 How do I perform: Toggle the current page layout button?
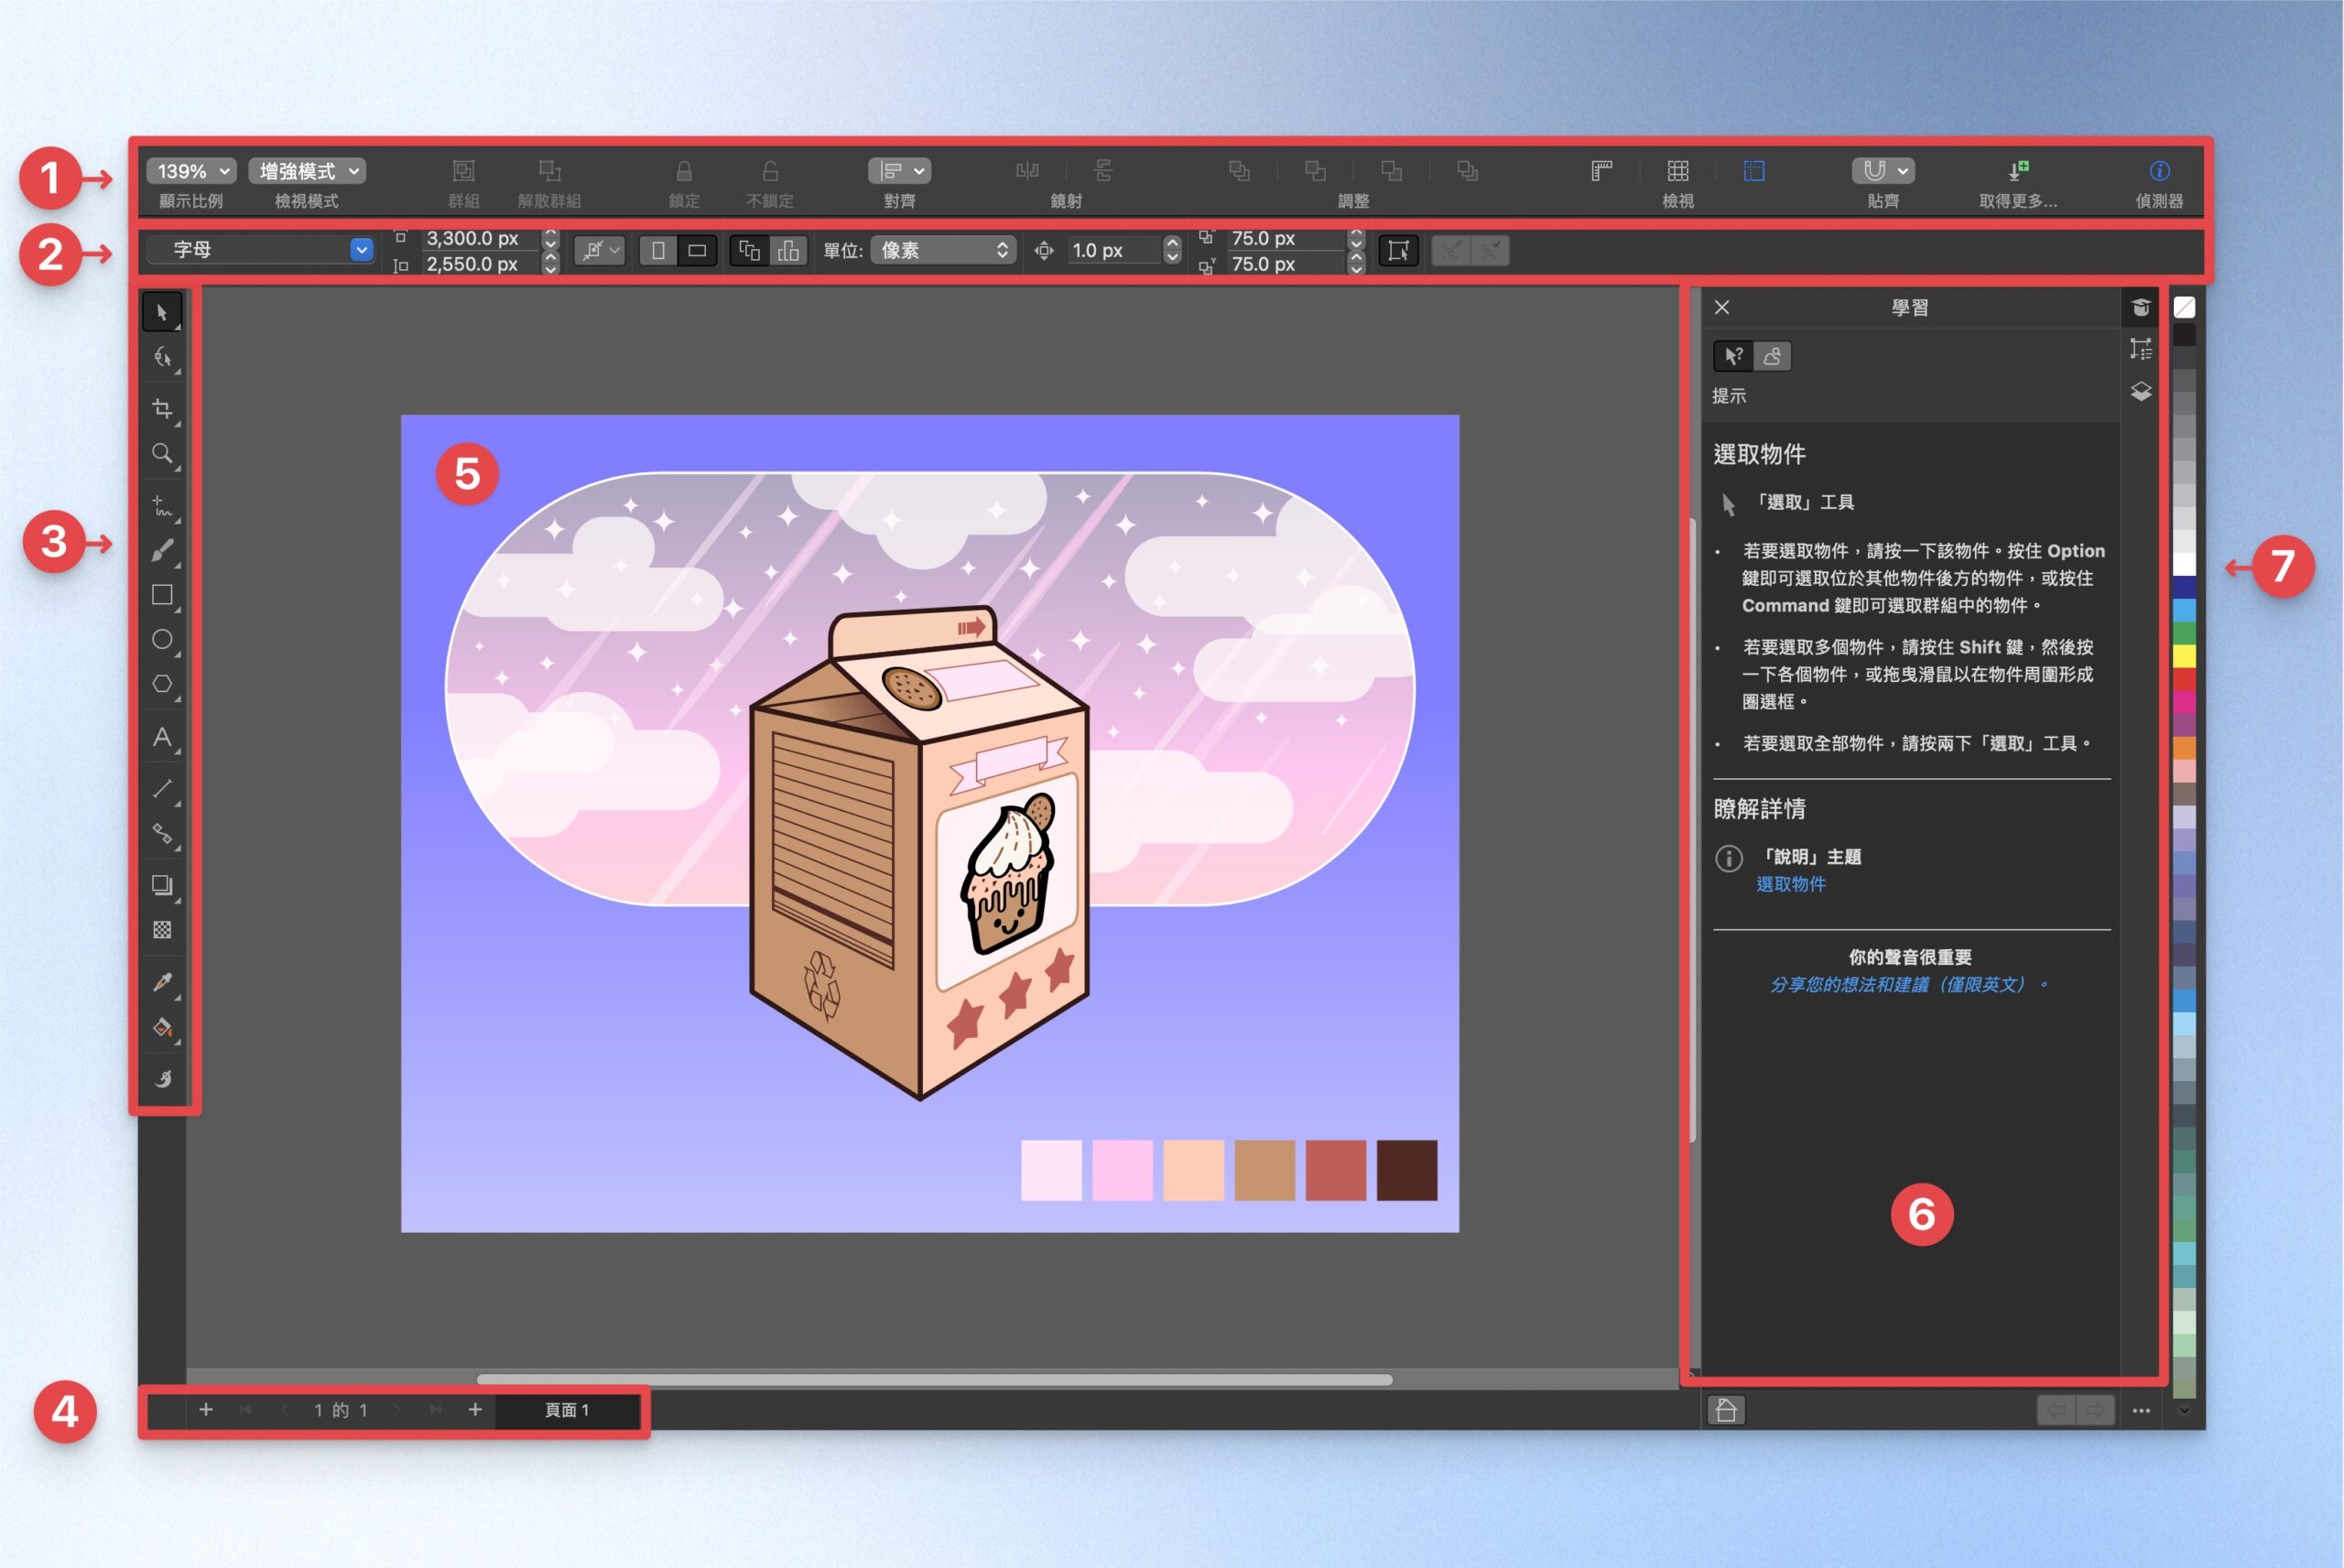click(788, 251)
